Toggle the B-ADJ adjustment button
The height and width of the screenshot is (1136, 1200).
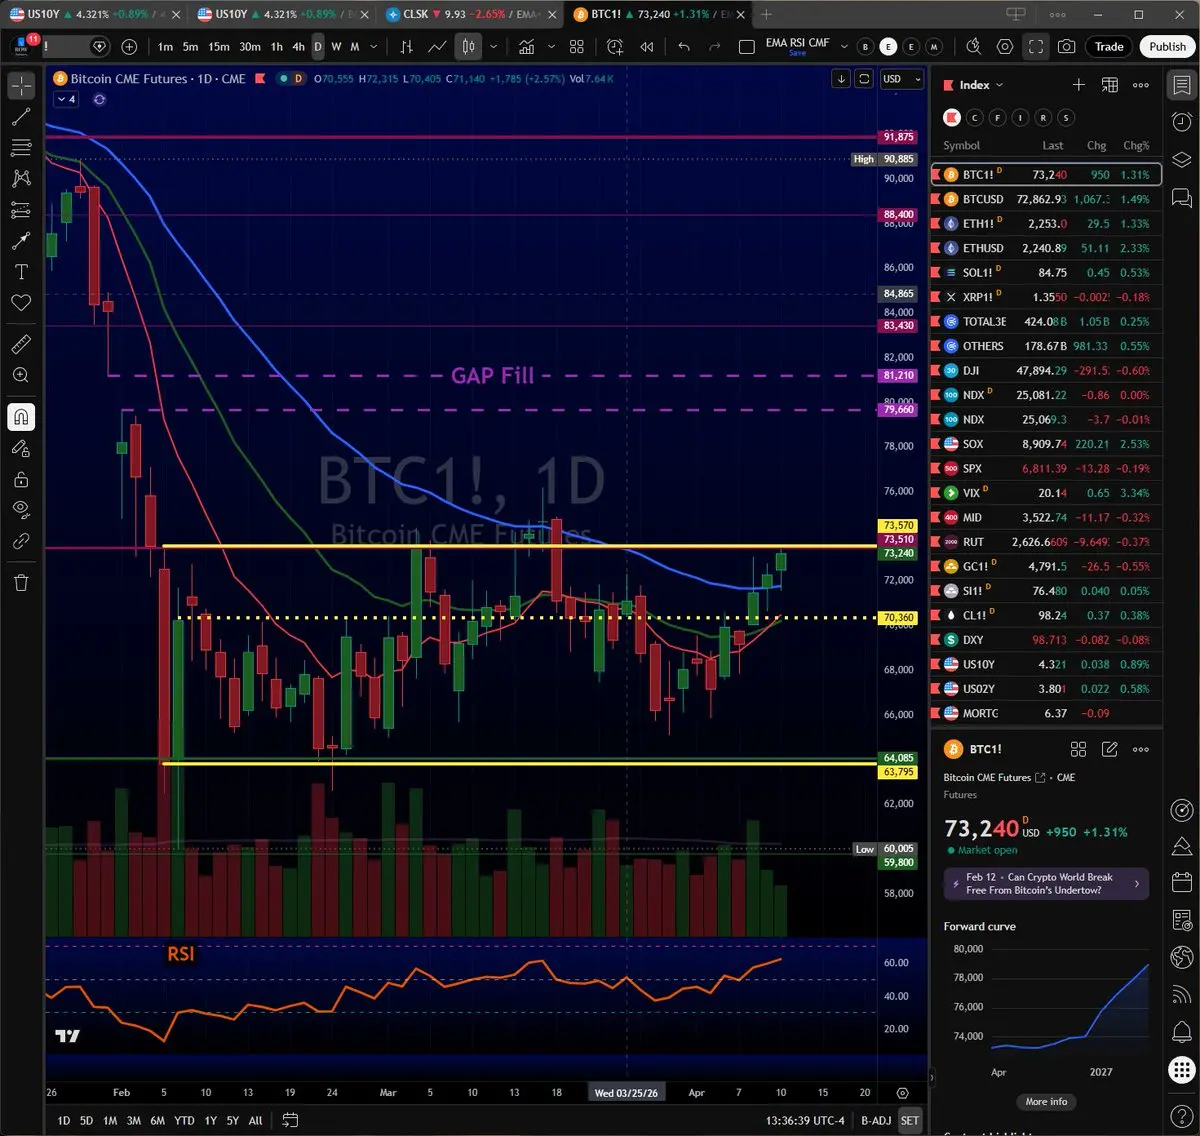pos(876,1120)
